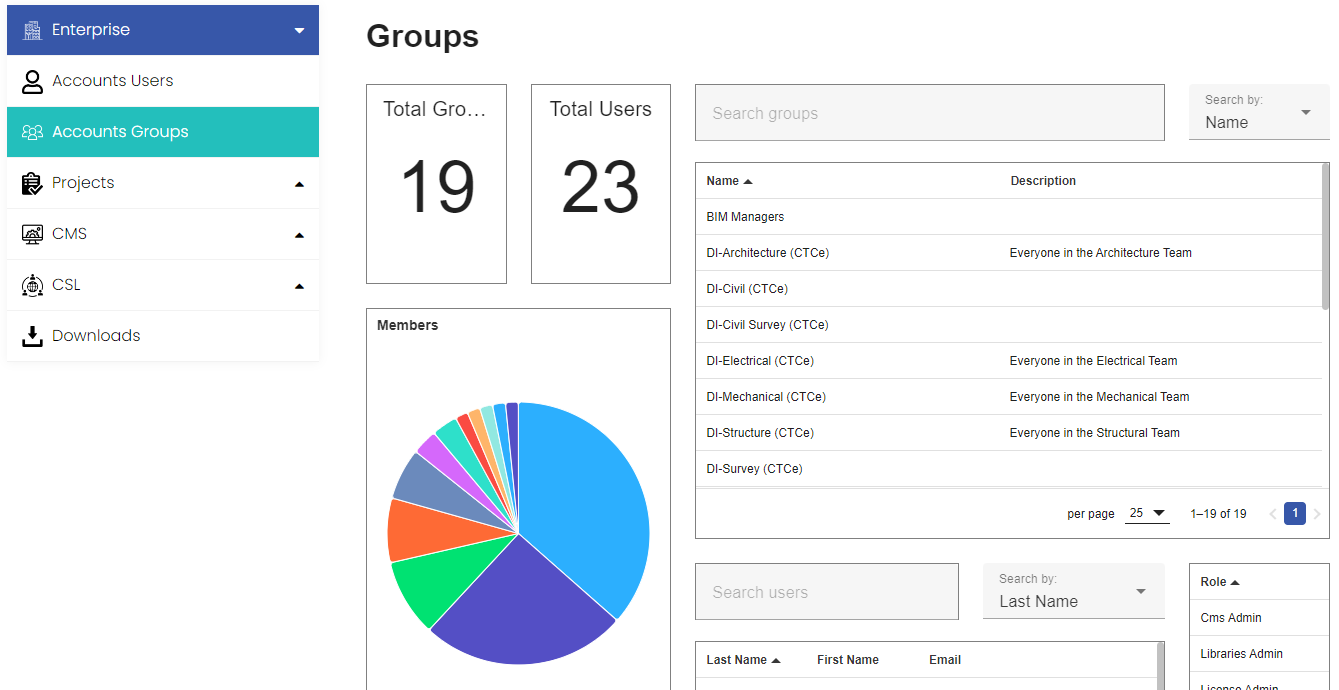Change the per page count dropdown
The image size is (1339, 690).
pos(1147,513)
